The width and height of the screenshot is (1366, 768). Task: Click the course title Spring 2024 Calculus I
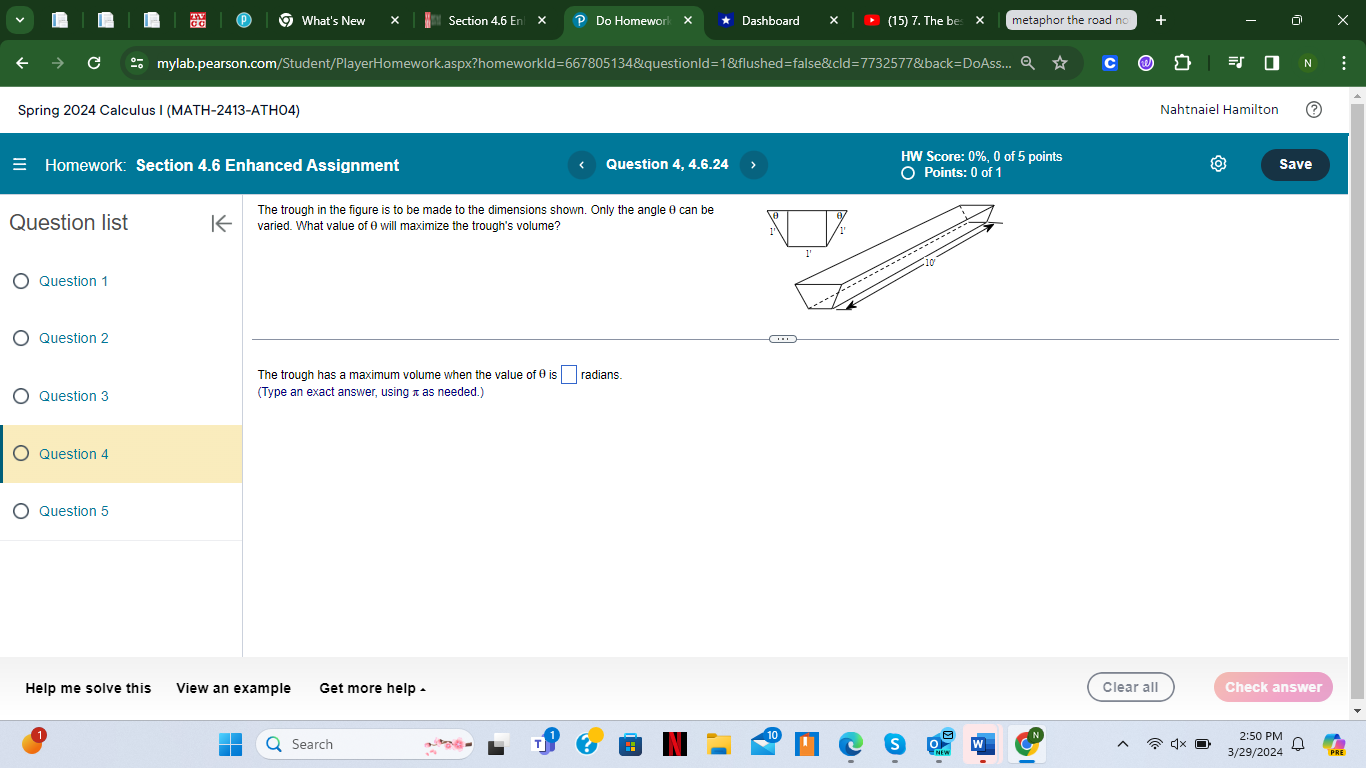point(159,110)
